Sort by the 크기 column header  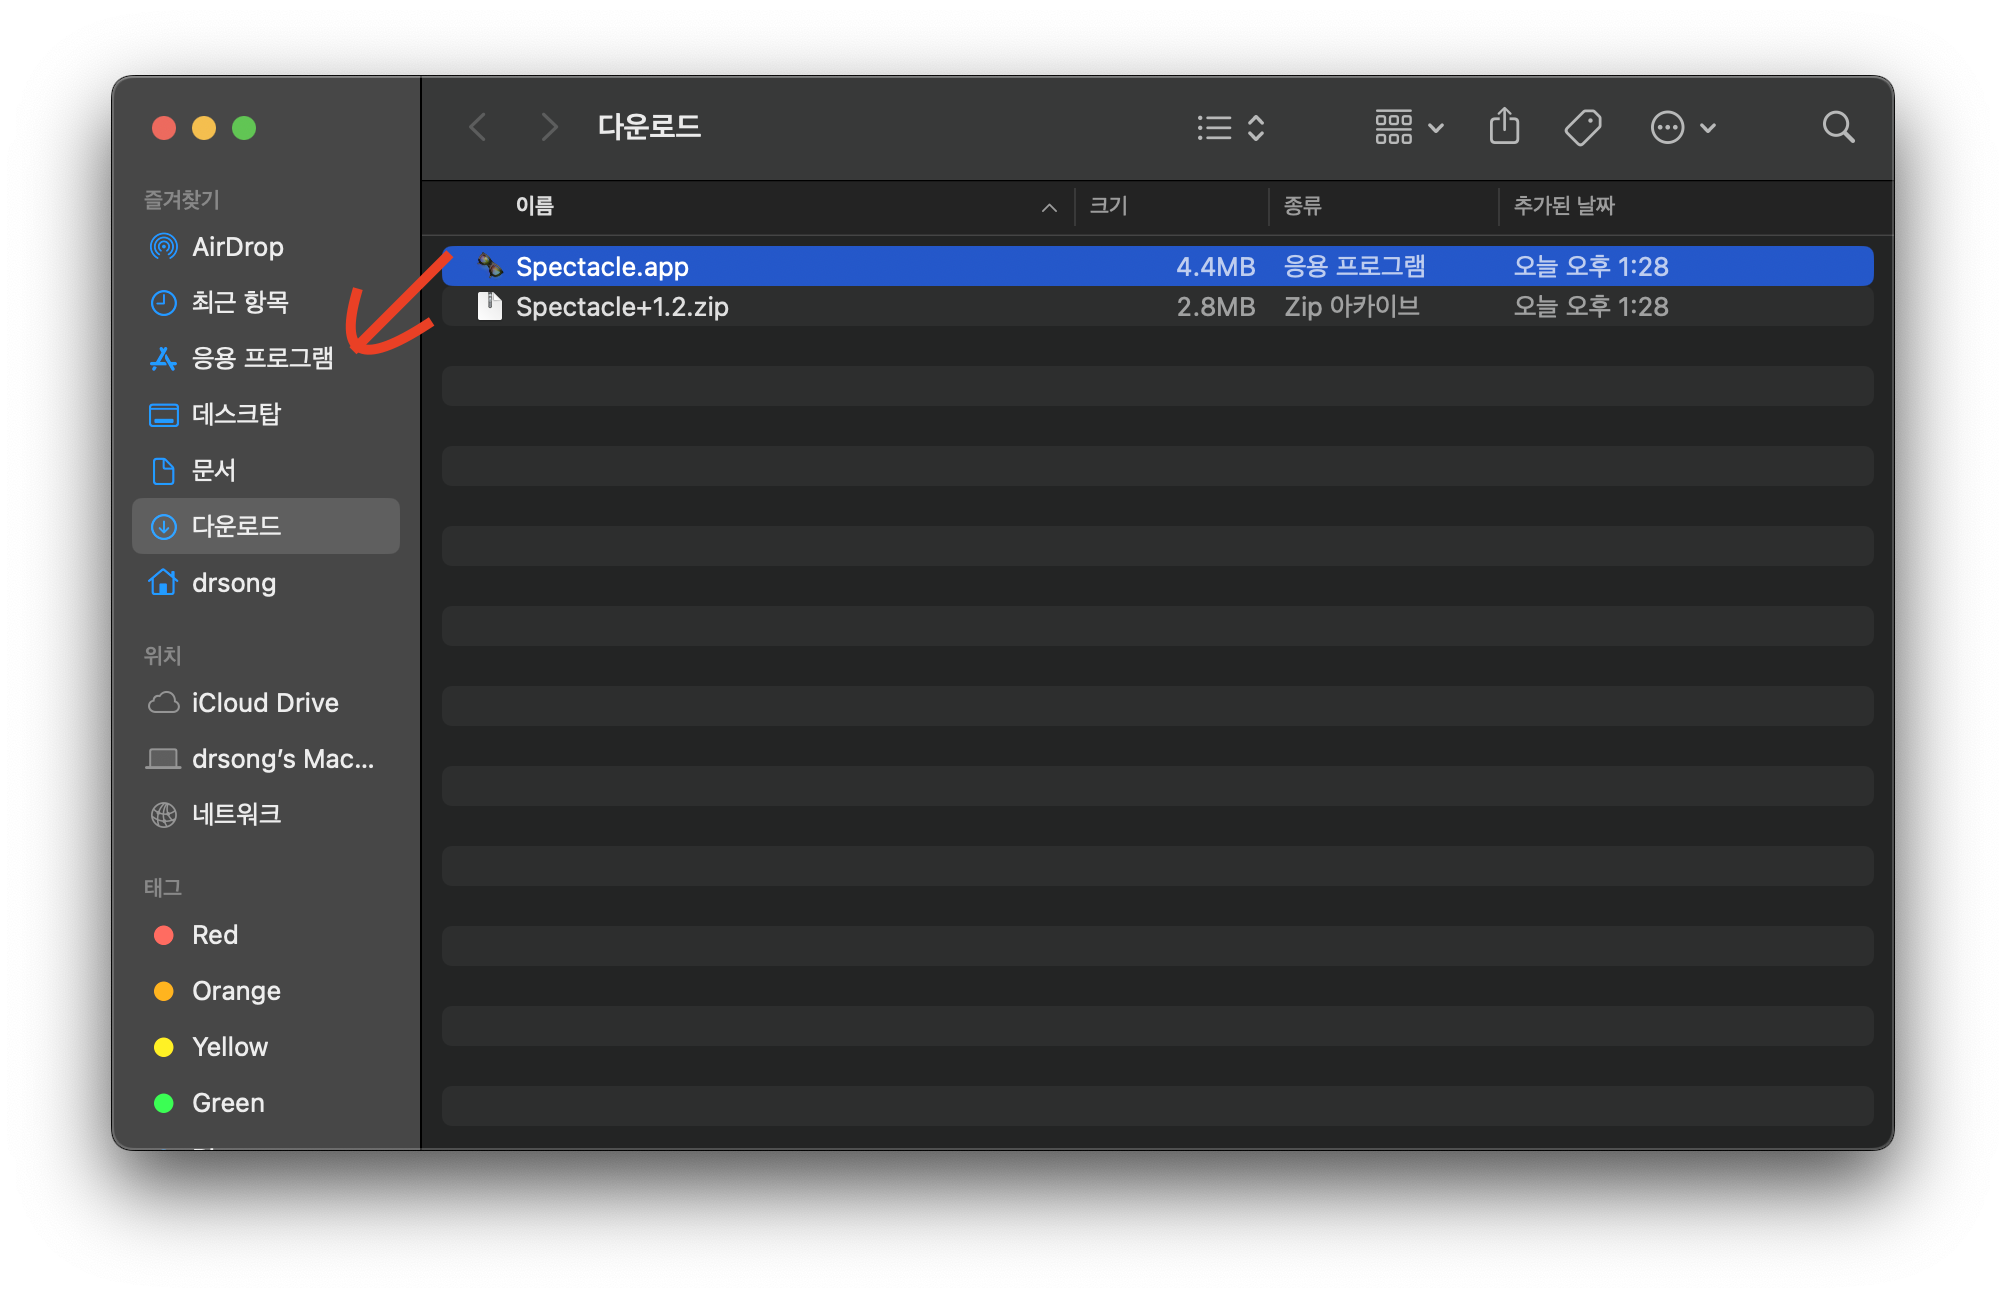tap(1108, 206)
